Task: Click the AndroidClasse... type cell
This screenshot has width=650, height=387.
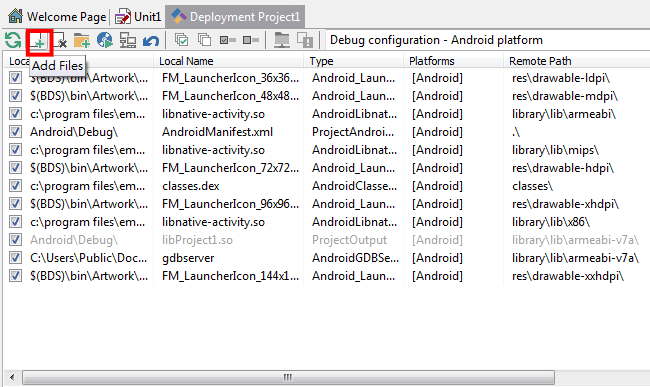Action: click(354, 186)
